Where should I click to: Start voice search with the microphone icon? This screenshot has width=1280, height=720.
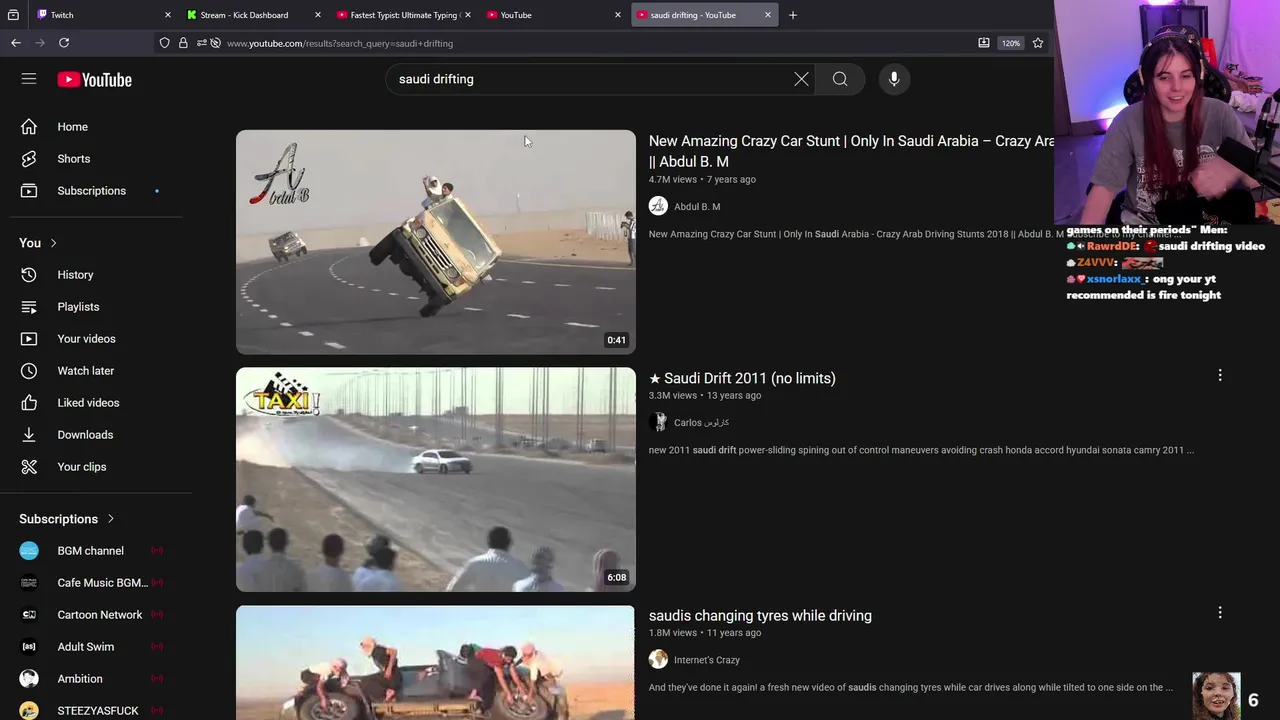(894, 79)
